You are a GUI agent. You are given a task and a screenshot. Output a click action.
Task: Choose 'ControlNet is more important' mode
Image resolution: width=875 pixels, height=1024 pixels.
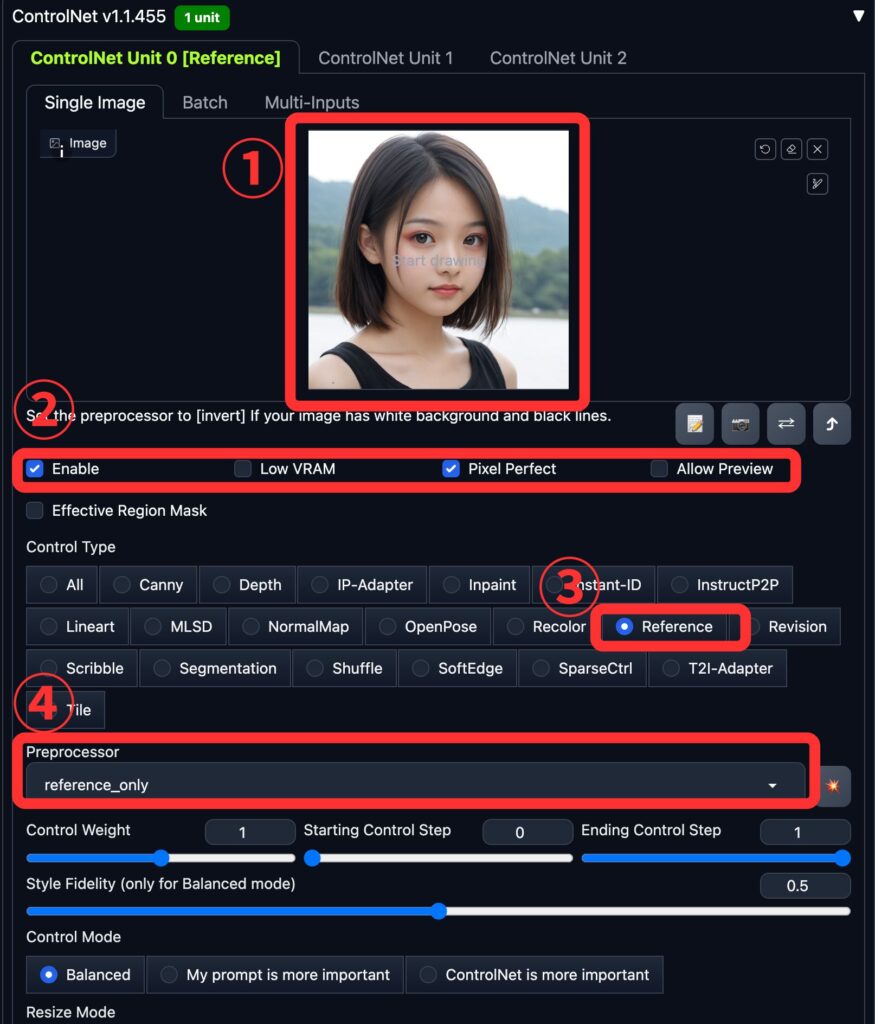[x=534, y=975]
